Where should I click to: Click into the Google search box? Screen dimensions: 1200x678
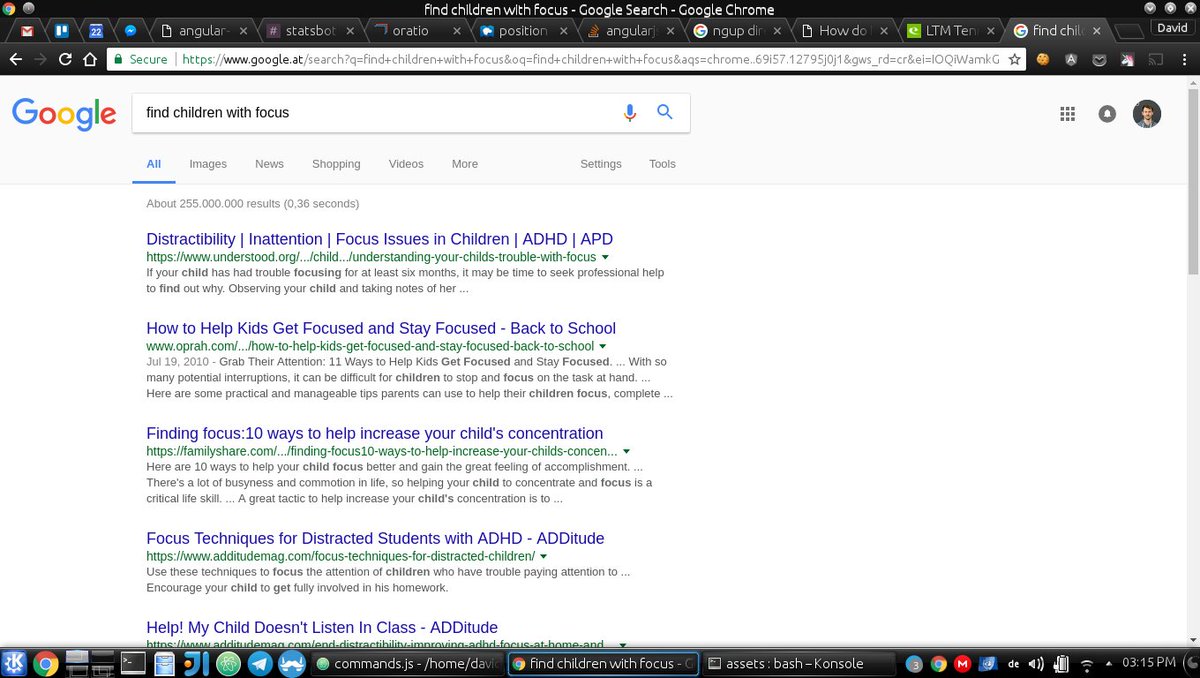[380, 113]
